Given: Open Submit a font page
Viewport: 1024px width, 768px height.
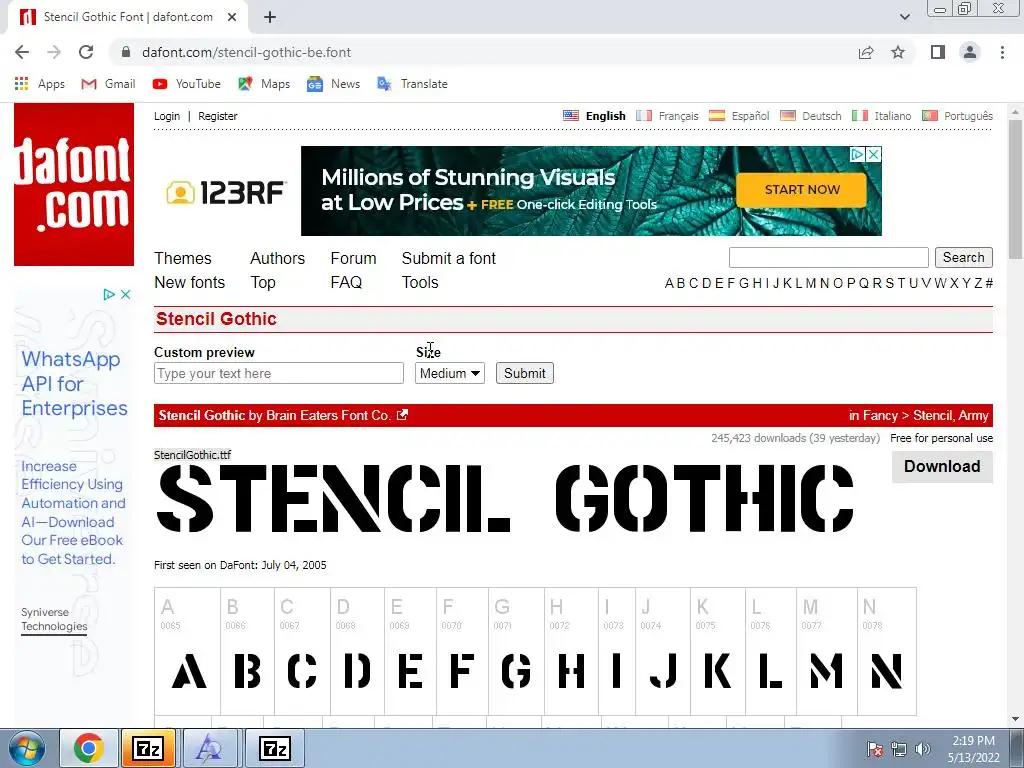Looking at the screenshot, I should tap(449, 258).
